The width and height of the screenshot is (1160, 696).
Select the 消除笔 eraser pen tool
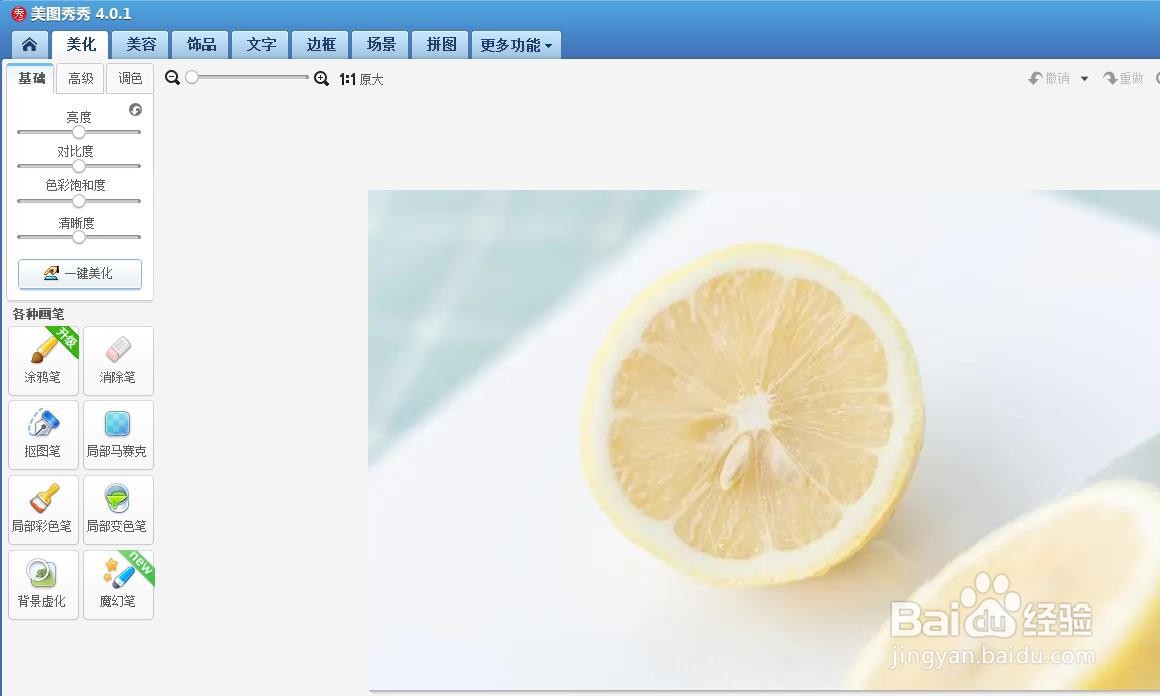pyautogui.click(x=118, y=360)
